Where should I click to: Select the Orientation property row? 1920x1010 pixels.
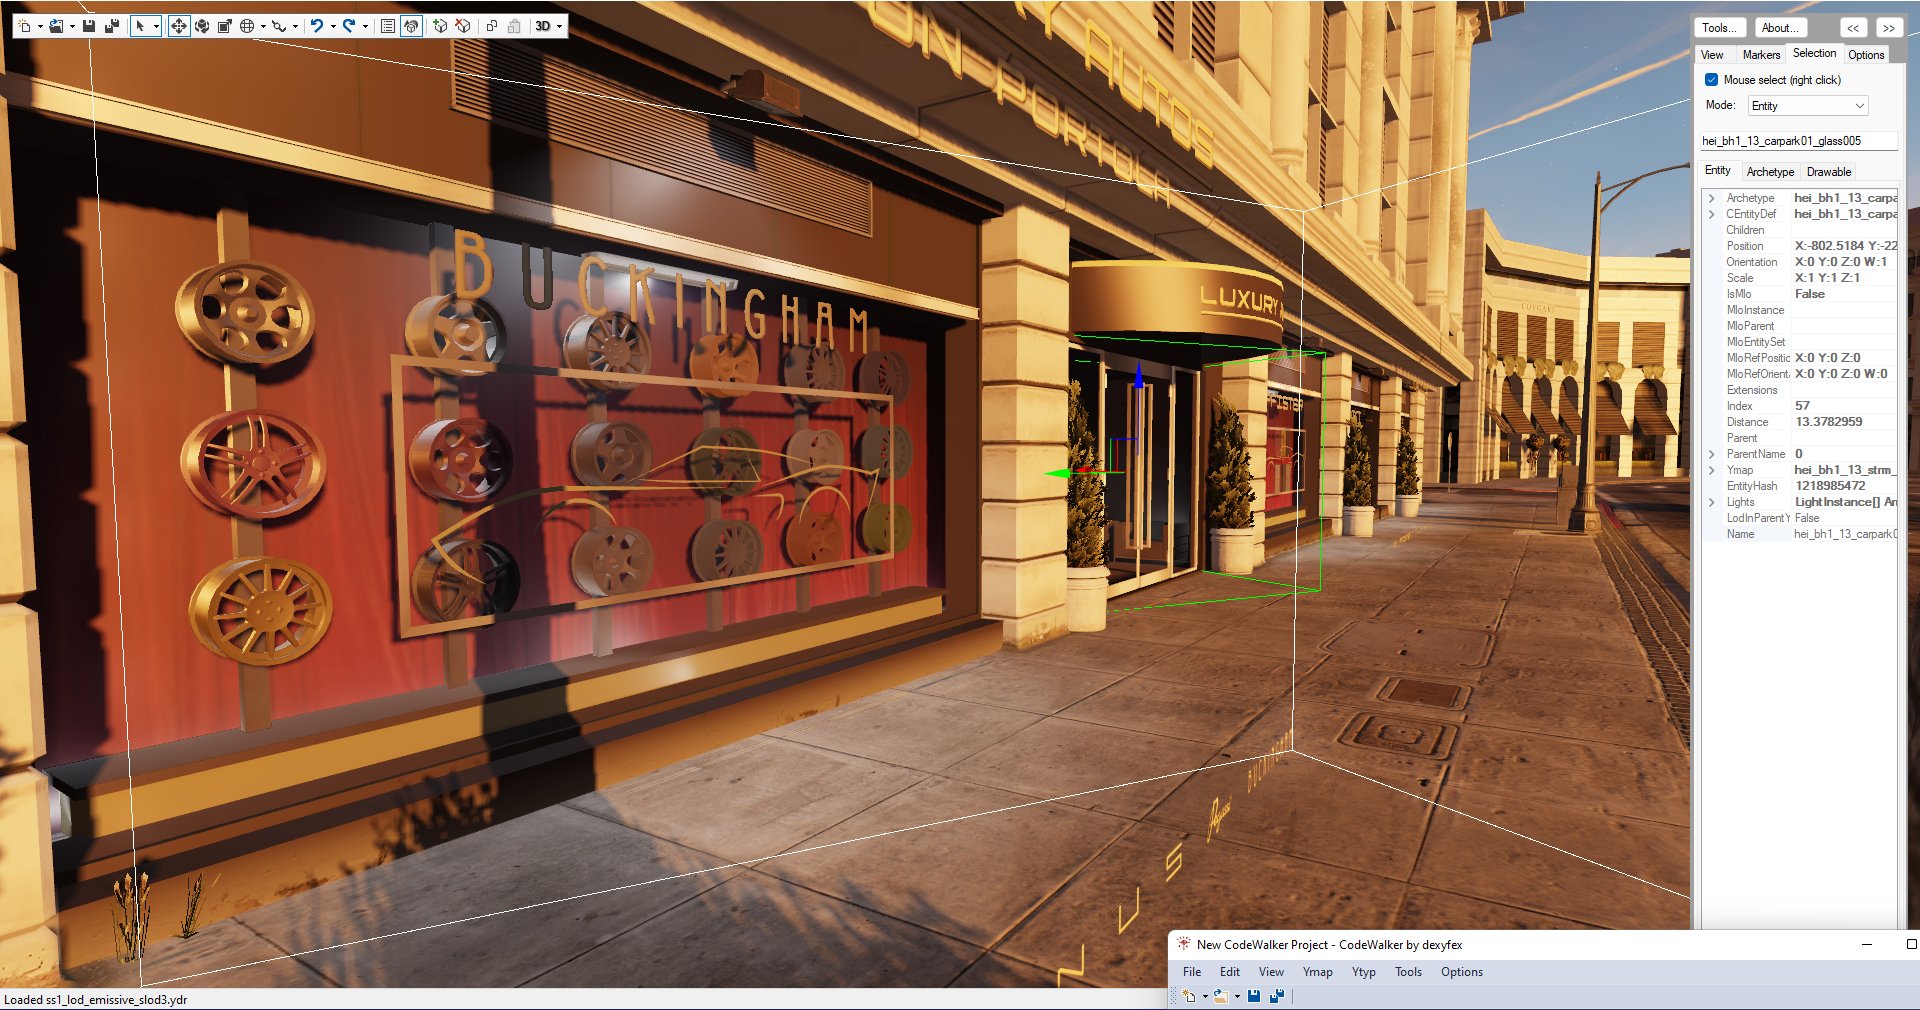(x=1800, y=262)
